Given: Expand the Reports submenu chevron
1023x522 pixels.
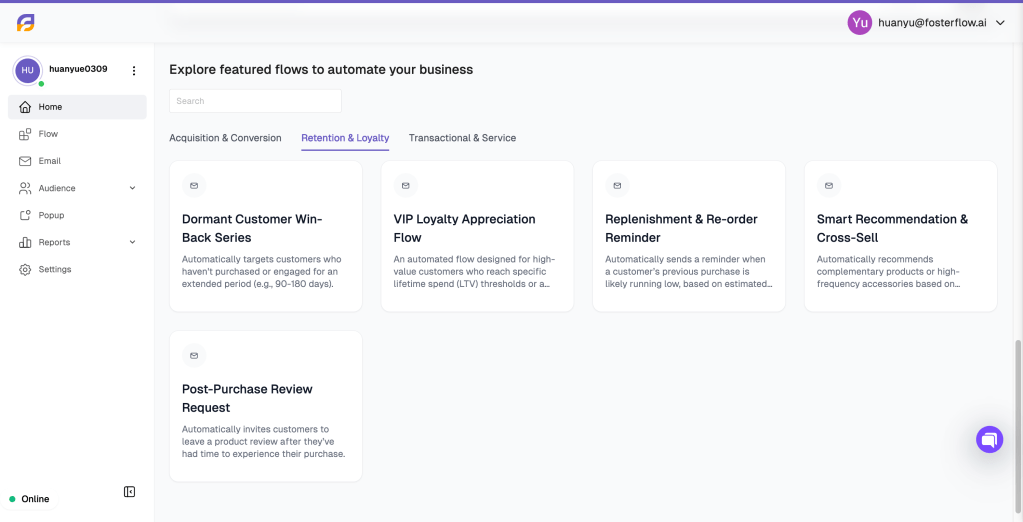Looking at the screenshot, I should [x=132, y=242].
